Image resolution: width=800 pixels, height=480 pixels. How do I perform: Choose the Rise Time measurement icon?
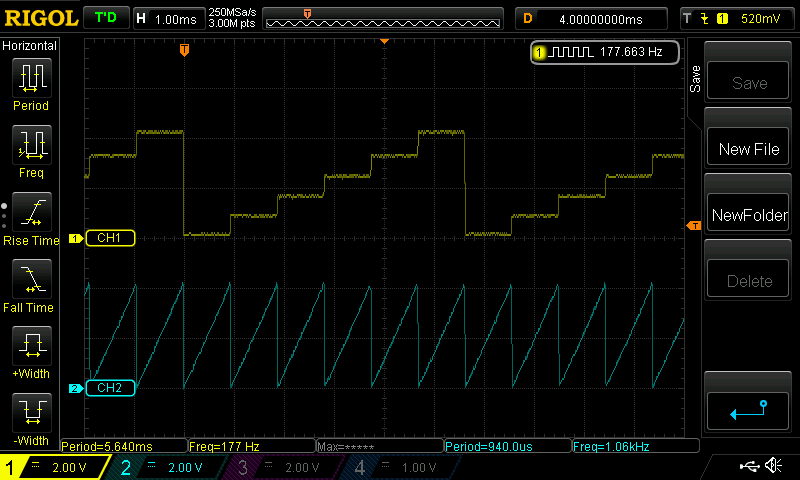click(31, 213)
